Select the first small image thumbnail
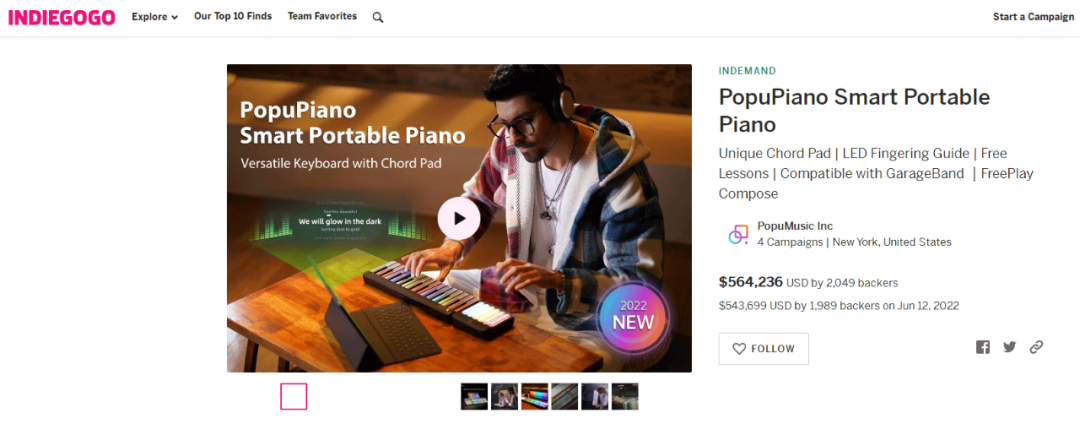 tap(475, 396)
